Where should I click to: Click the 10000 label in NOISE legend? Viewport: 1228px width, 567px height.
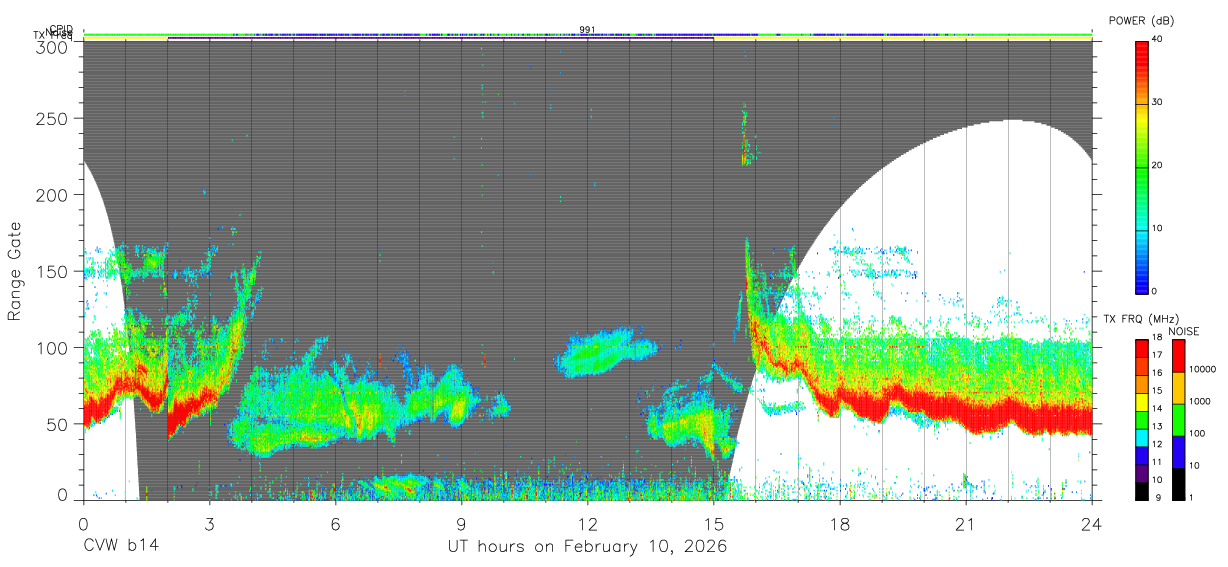[1202, 368]
